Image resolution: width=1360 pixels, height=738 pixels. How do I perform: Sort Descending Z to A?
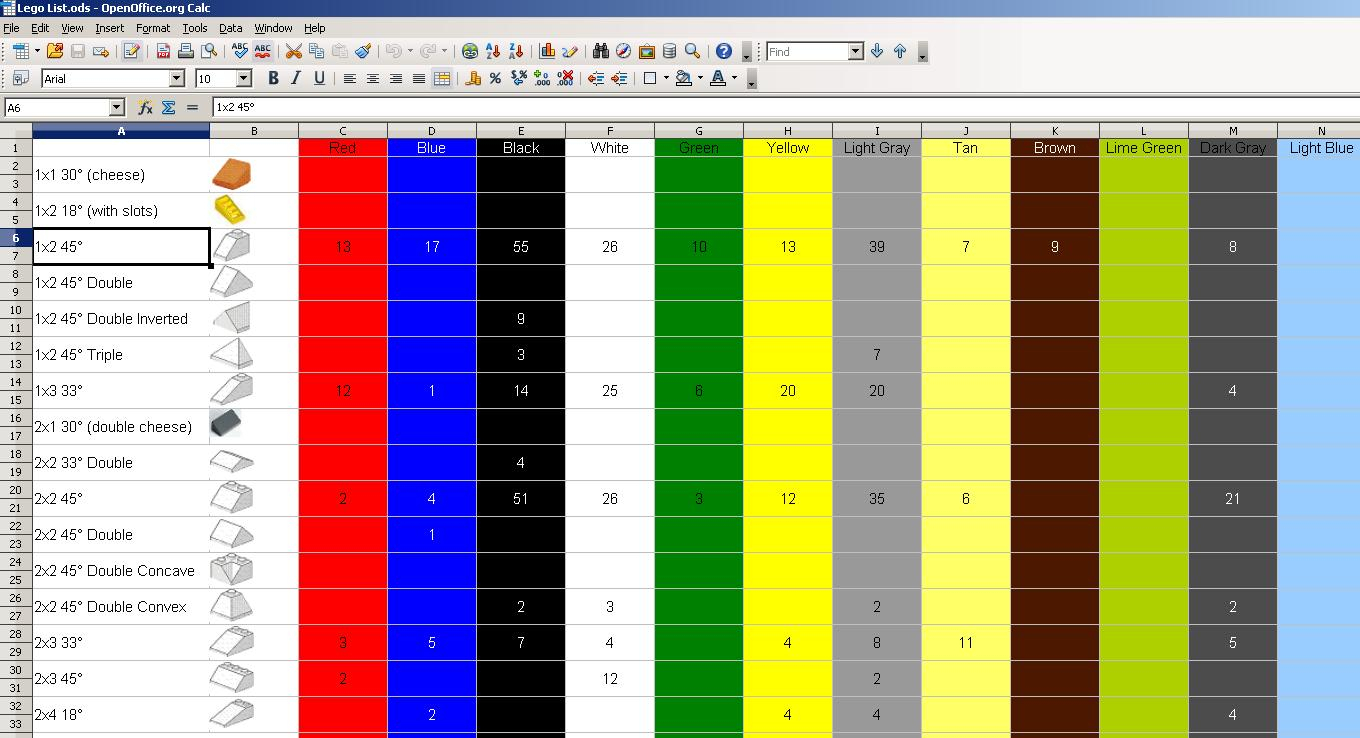tap(516, 51)
